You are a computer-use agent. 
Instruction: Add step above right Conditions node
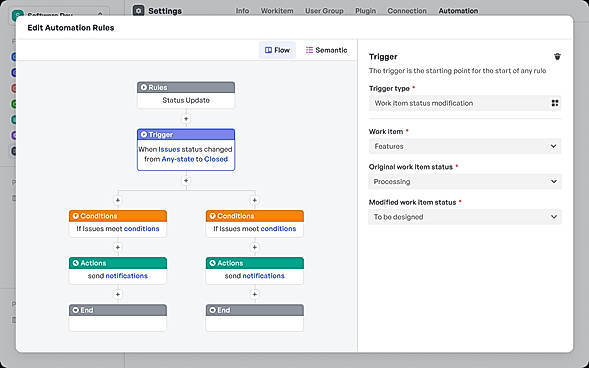[254, 200]
